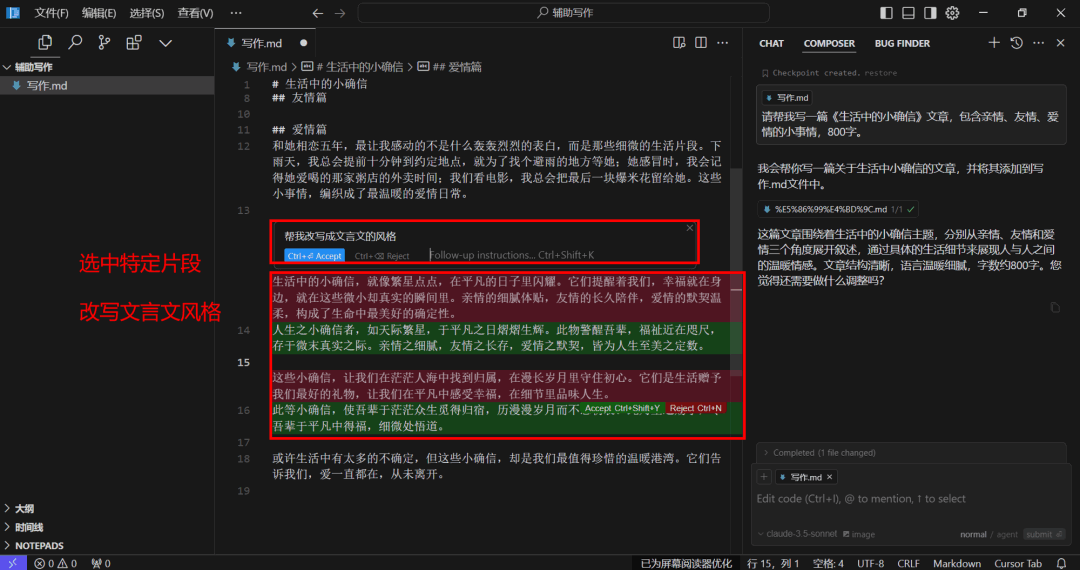Viewport: 1080px width, 570px height.
Task: Toggle bottom panel layout button
Action: point(908,13)
